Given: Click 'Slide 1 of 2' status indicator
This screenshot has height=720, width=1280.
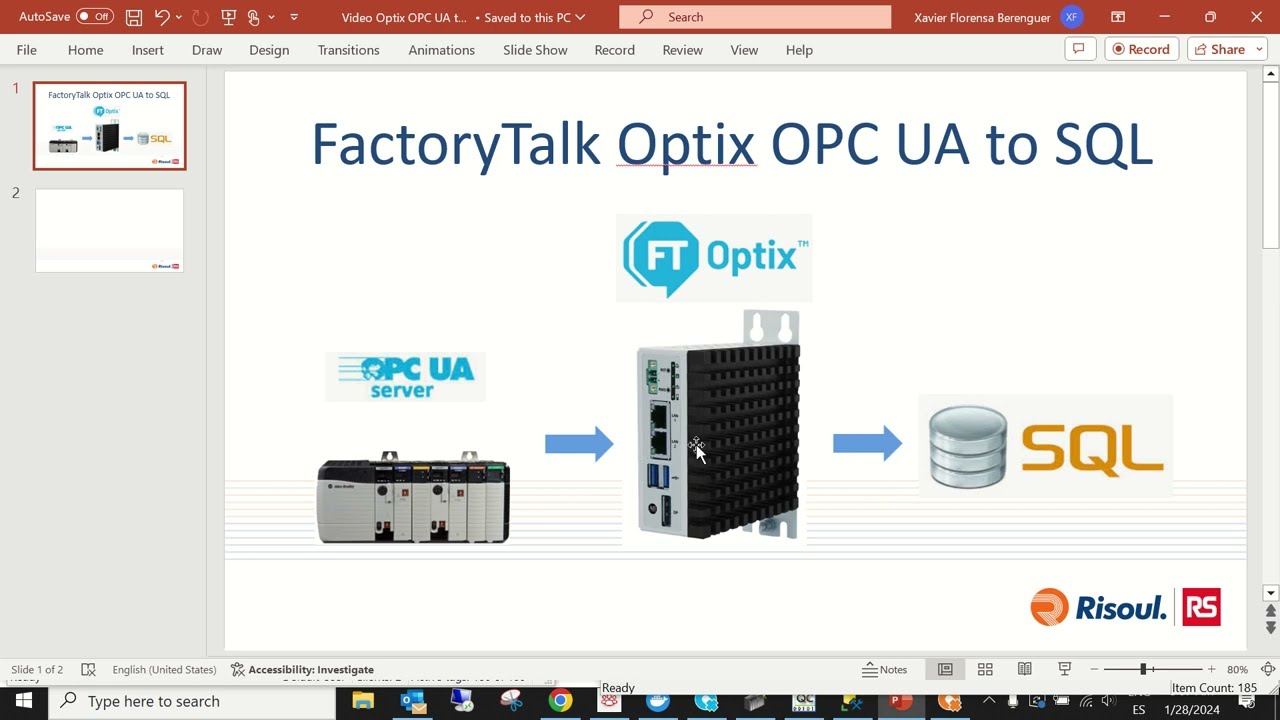Looking at the screenshot, I should tap(37, 670).
